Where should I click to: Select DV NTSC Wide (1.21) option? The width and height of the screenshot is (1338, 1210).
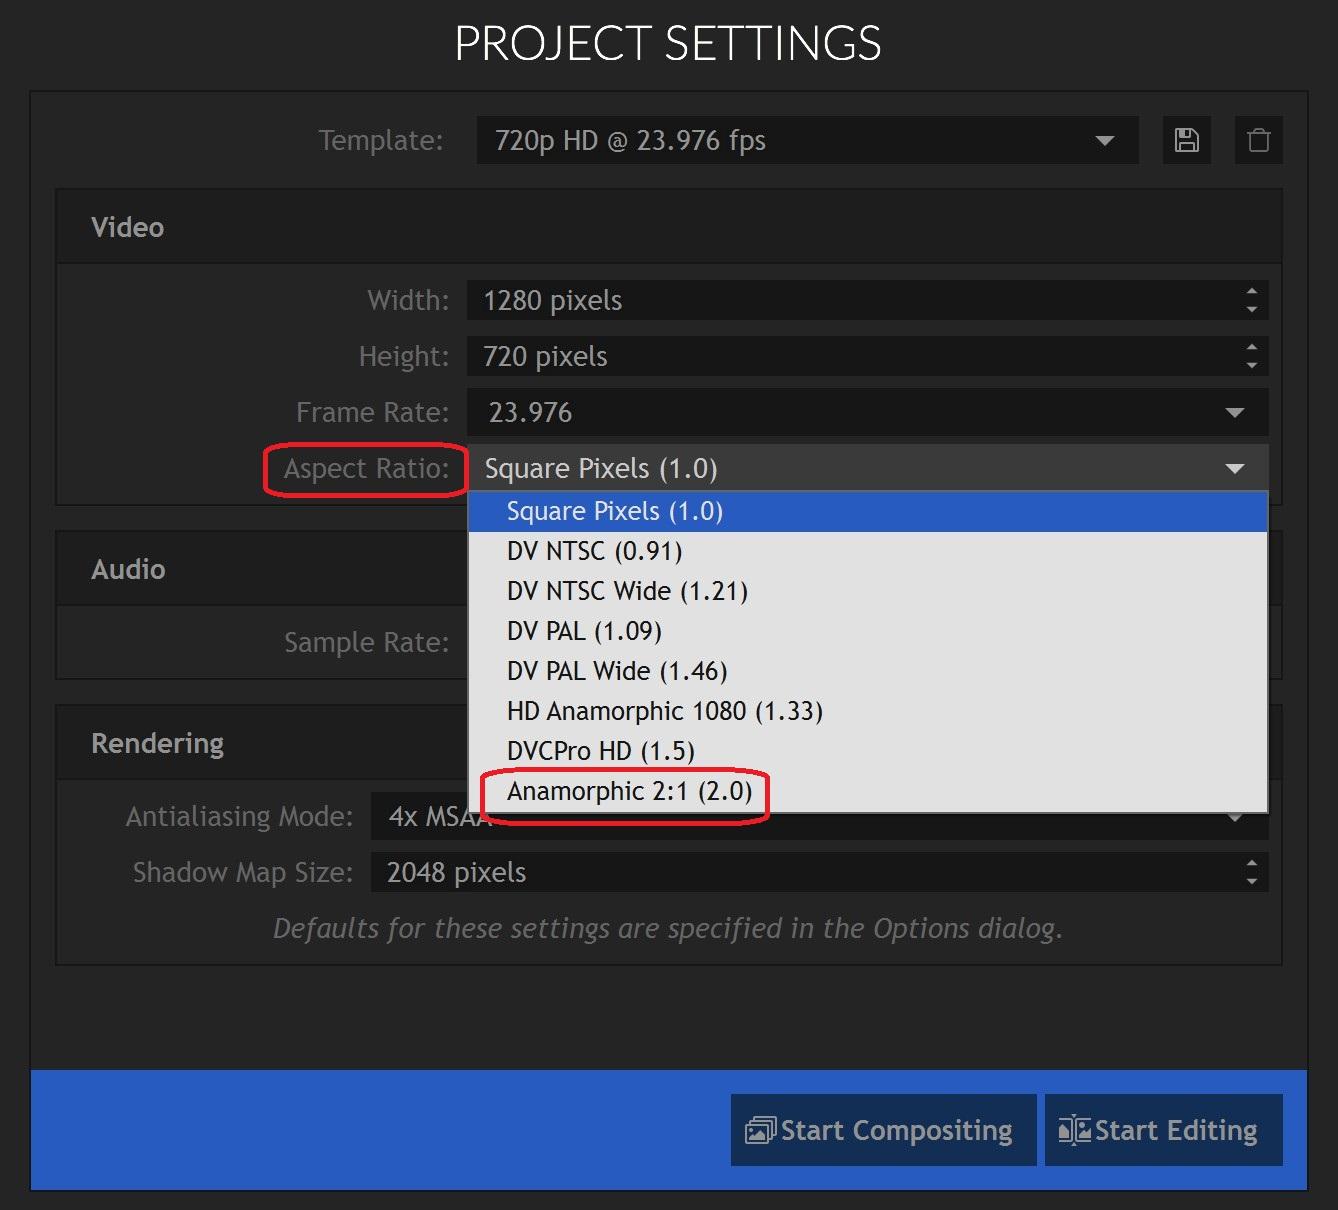[x=627, y=591]
